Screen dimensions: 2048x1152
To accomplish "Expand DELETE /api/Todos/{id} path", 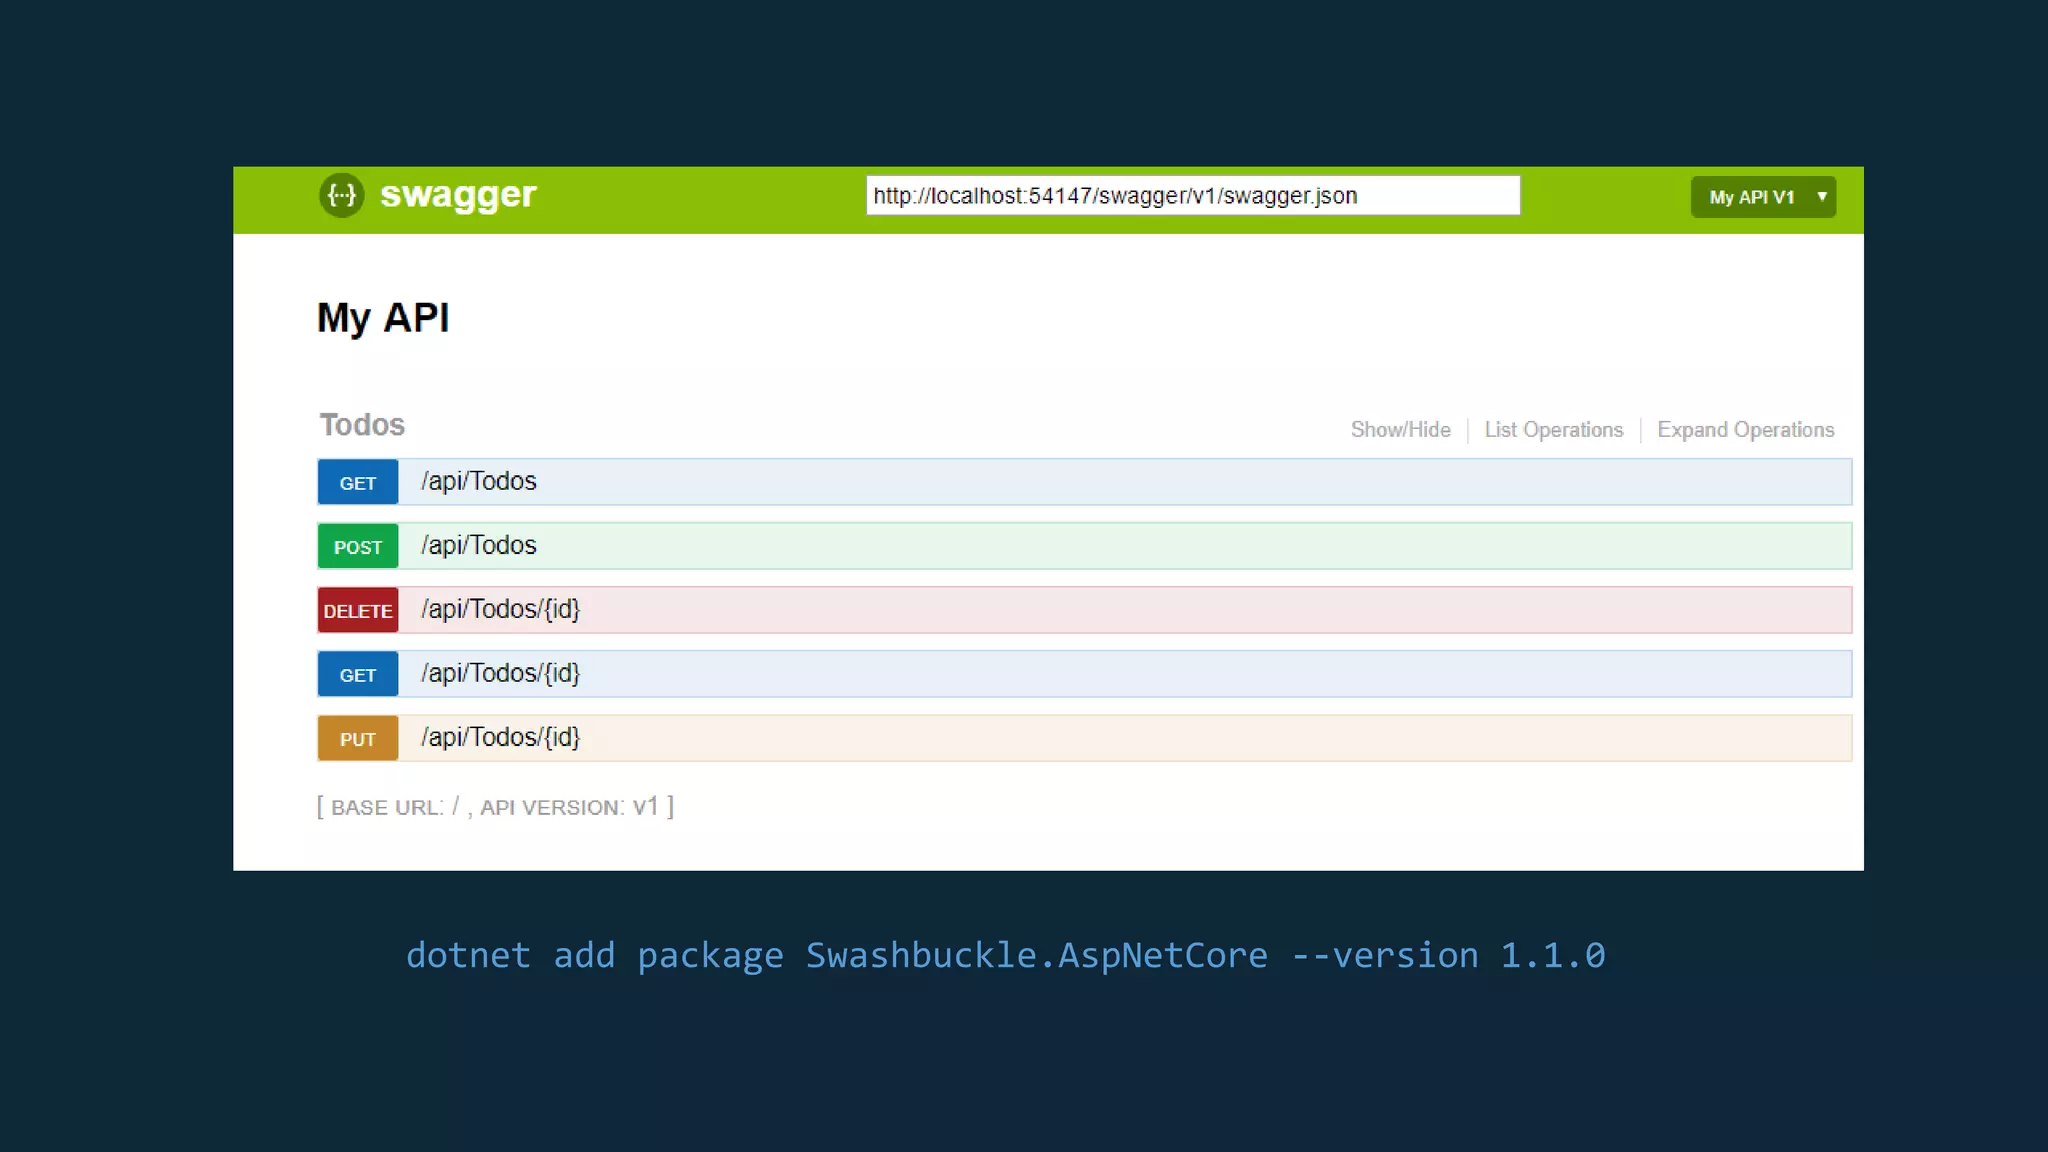I will pos(501,609).
